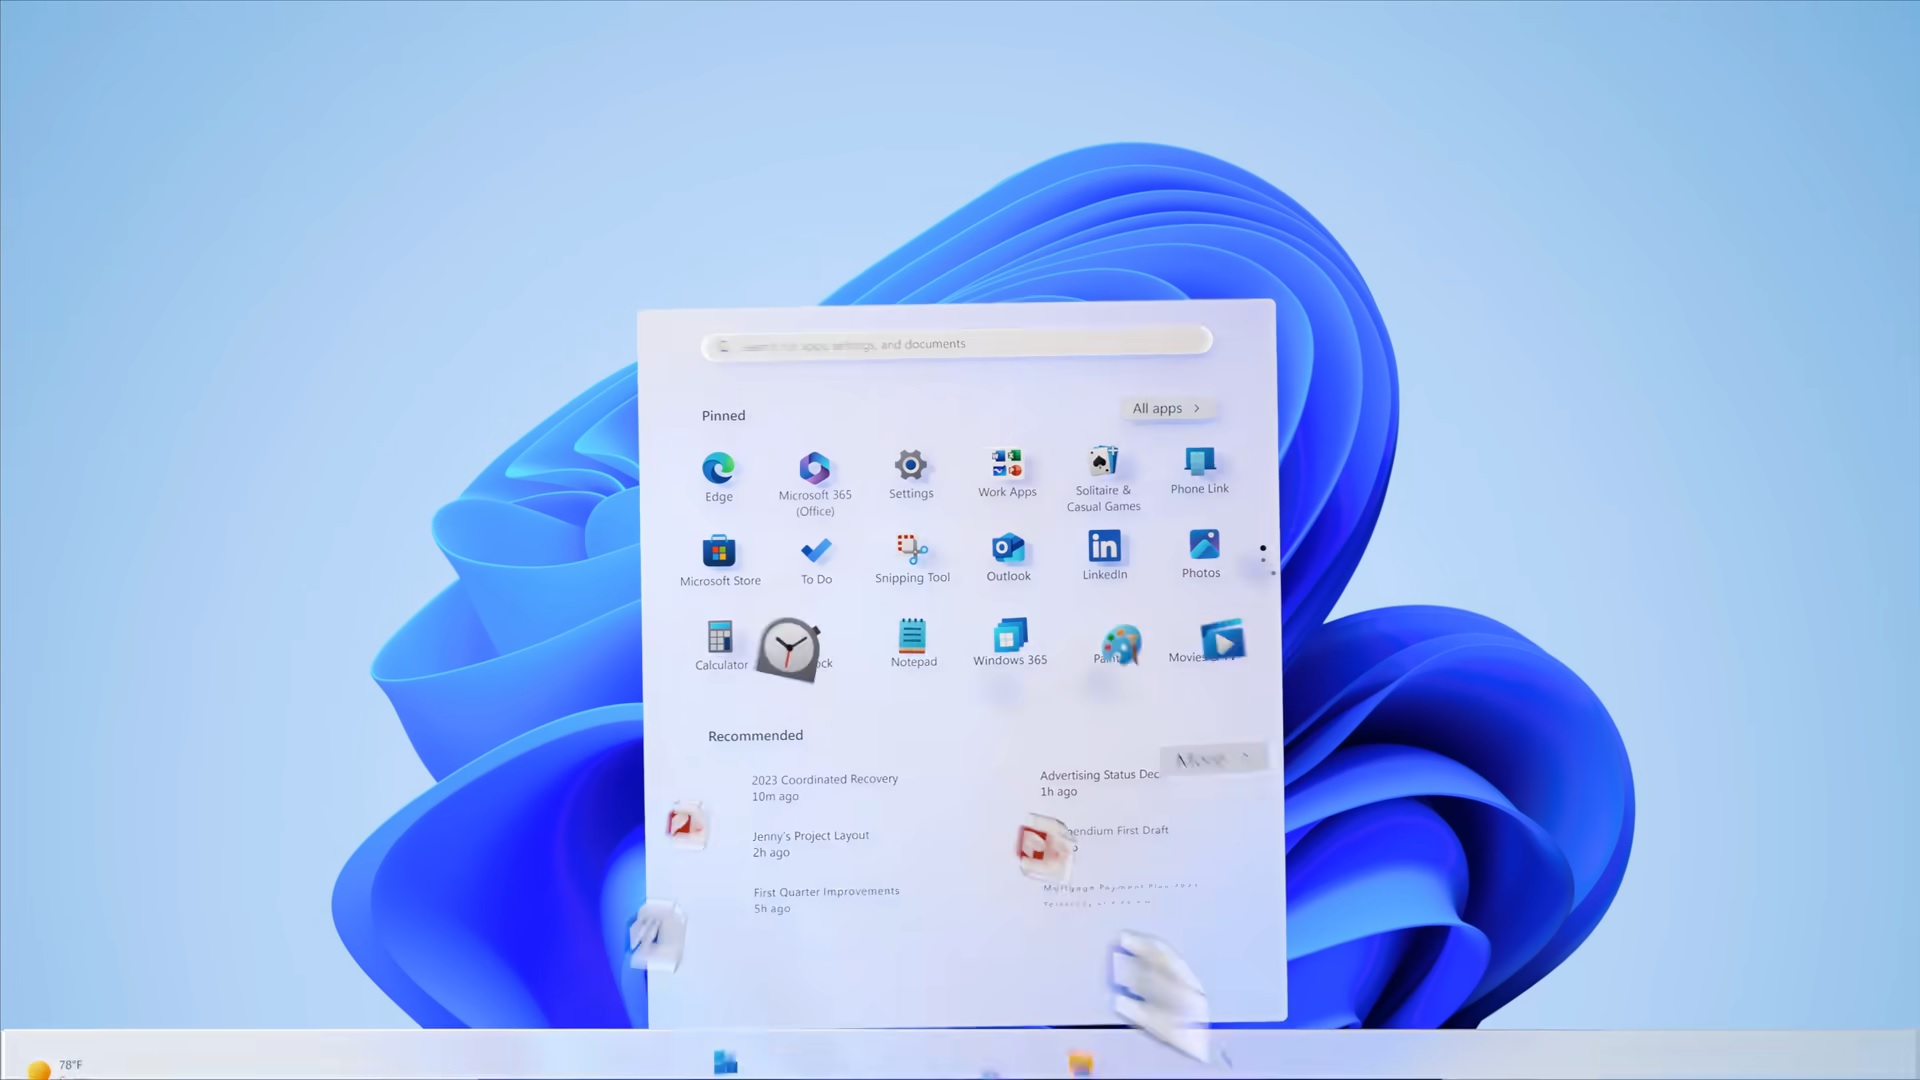Open Windows 365
The height and width of the screenshot is (1080, 1920).
[1009, 636]
